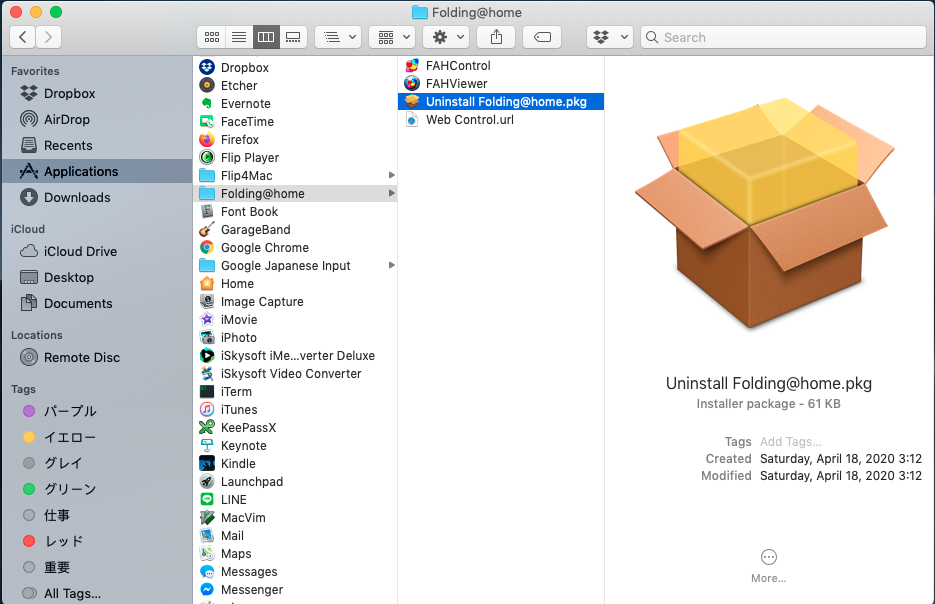
Task: Expand the Google Japanese Input folder arrow
Action: pos(392,265)
